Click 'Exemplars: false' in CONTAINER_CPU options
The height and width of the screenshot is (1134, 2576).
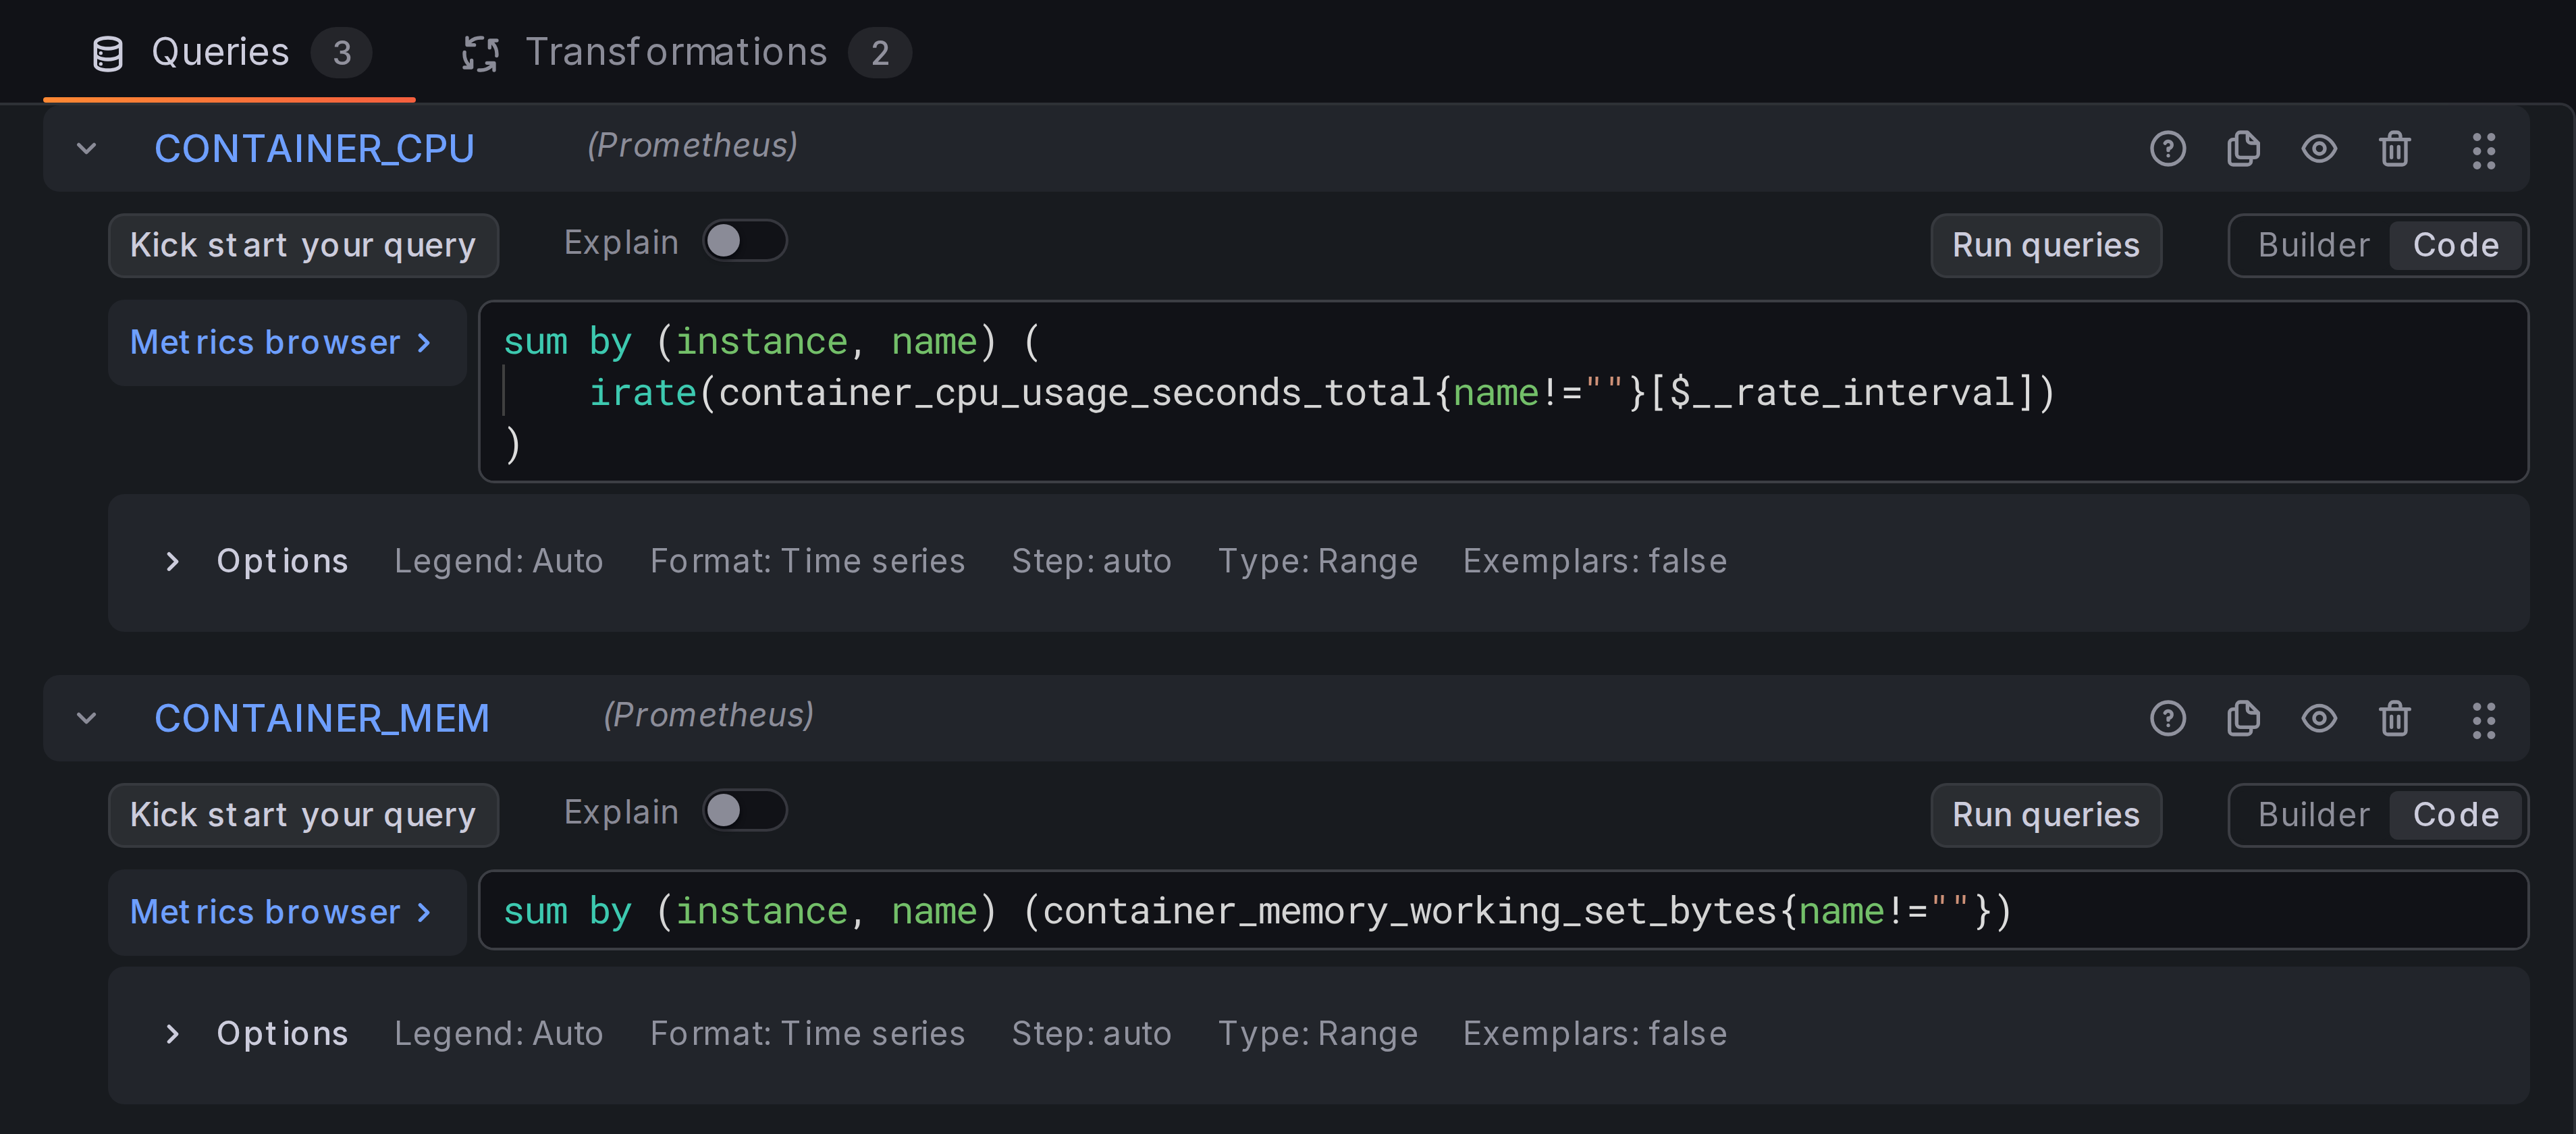click(1594, 561)
